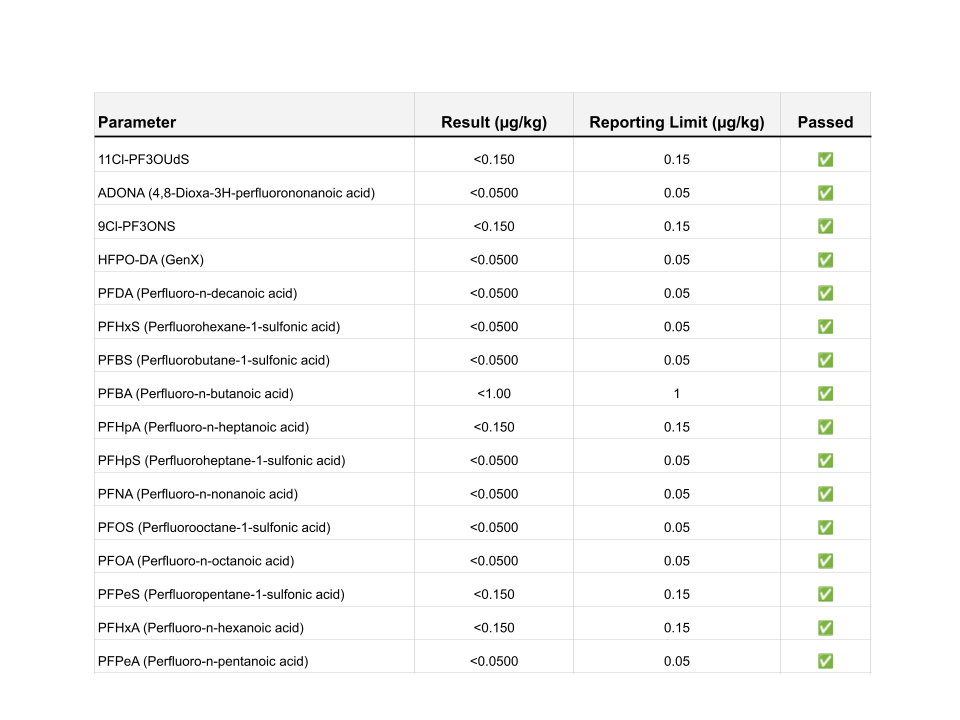Image resolution: width=960 pixels, height=720 pixels.
Task: Select the HFPO-DA (GenX) passed checkmark
Action: tap(825, 260)
